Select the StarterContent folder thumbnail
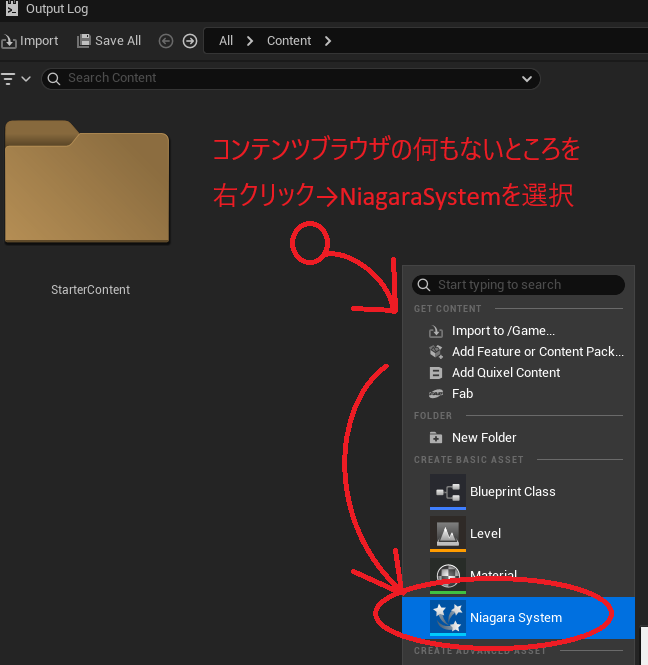Screen dimensions: 648x665 coord(87,182)
